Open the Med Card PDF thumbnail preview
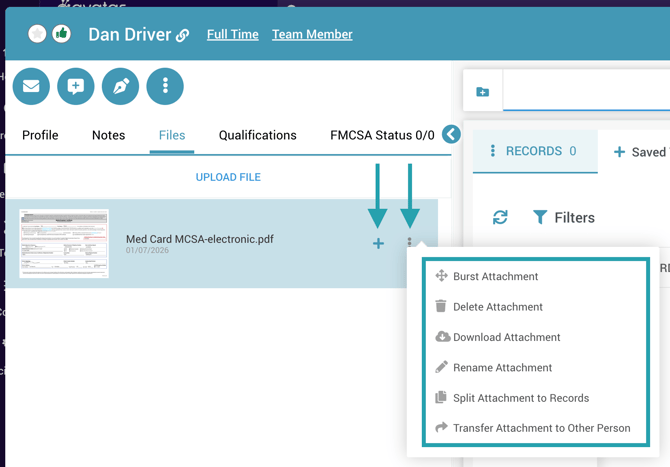The width and height of the screenshot is (670, 467). point(64,243)
